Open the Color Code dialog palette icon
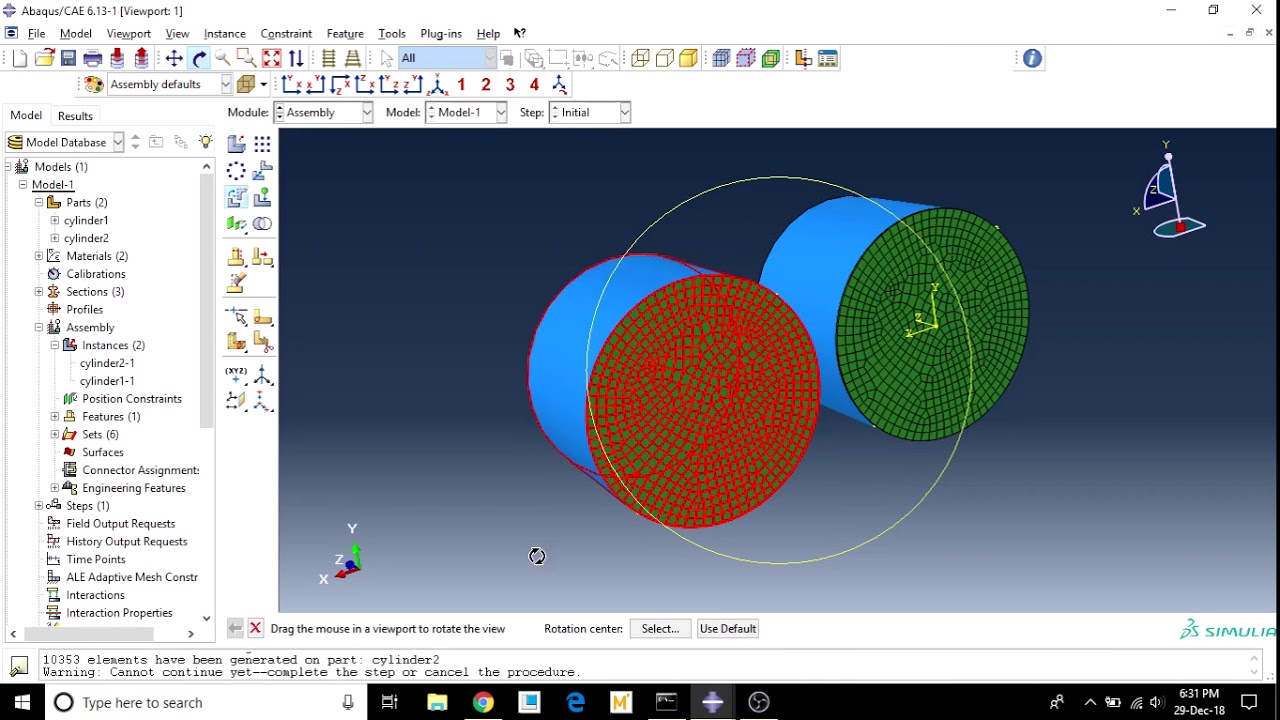1280x720 pixels. click(x=94, y=84)
